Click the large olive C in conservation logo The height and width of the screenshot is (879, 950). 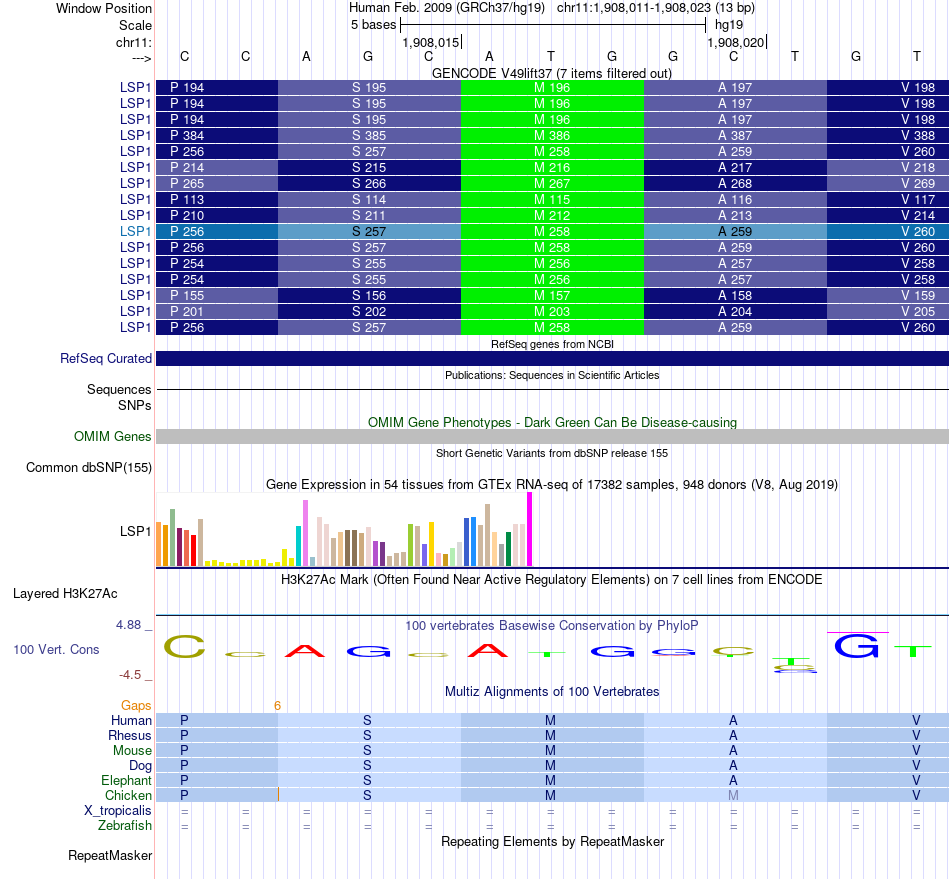pos(185,647)
